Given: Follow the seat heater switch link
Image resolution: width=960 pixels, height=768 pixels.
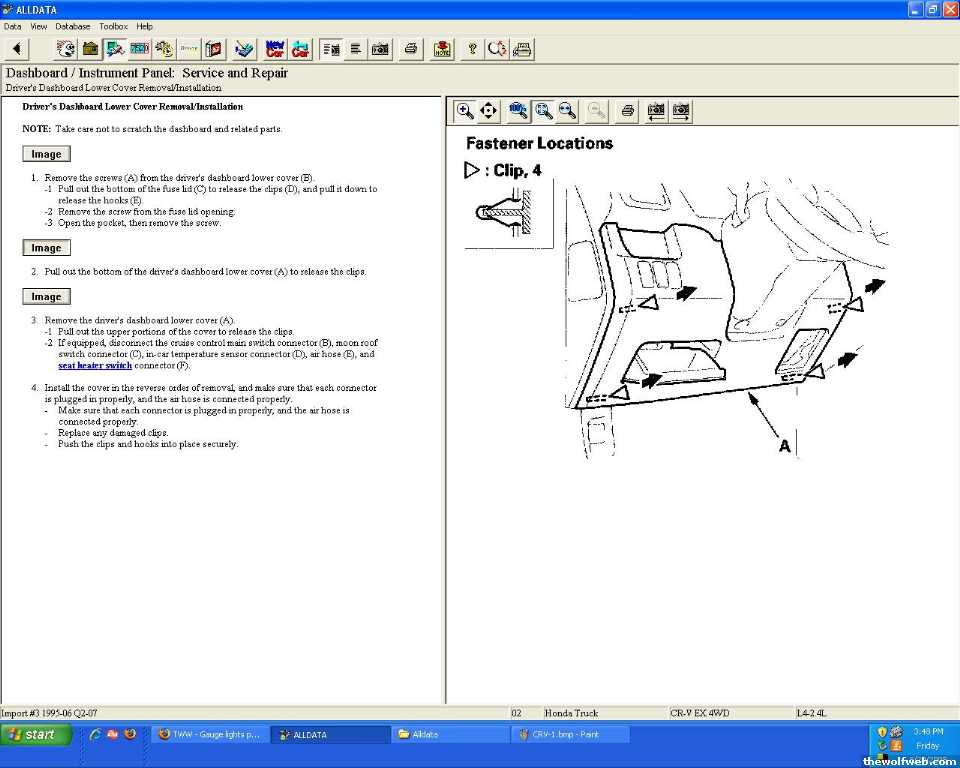Looking at the screenshot, I should click(95, 365).
